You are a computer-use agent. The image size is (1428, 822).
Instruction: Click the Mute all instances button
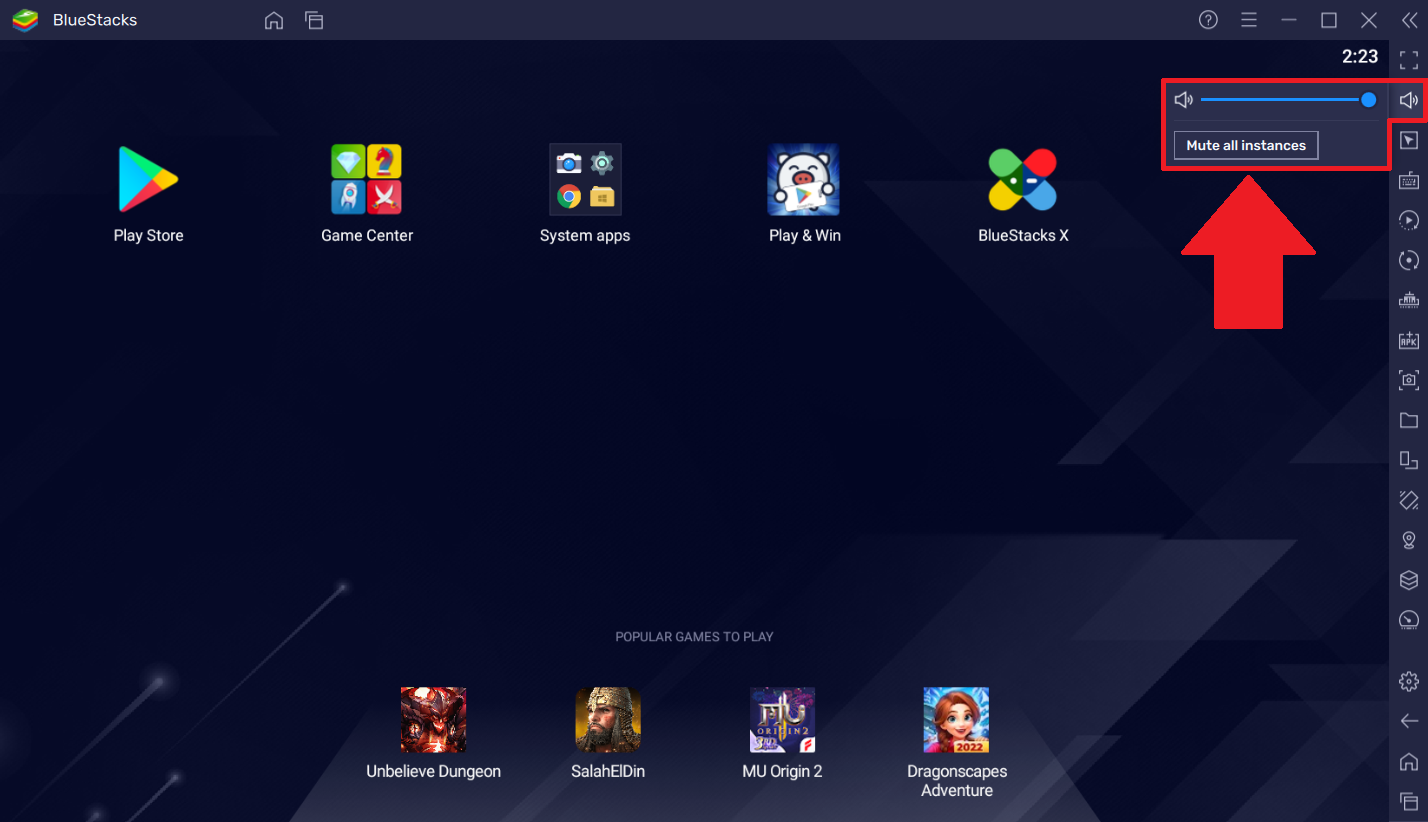coord(1245,145)
